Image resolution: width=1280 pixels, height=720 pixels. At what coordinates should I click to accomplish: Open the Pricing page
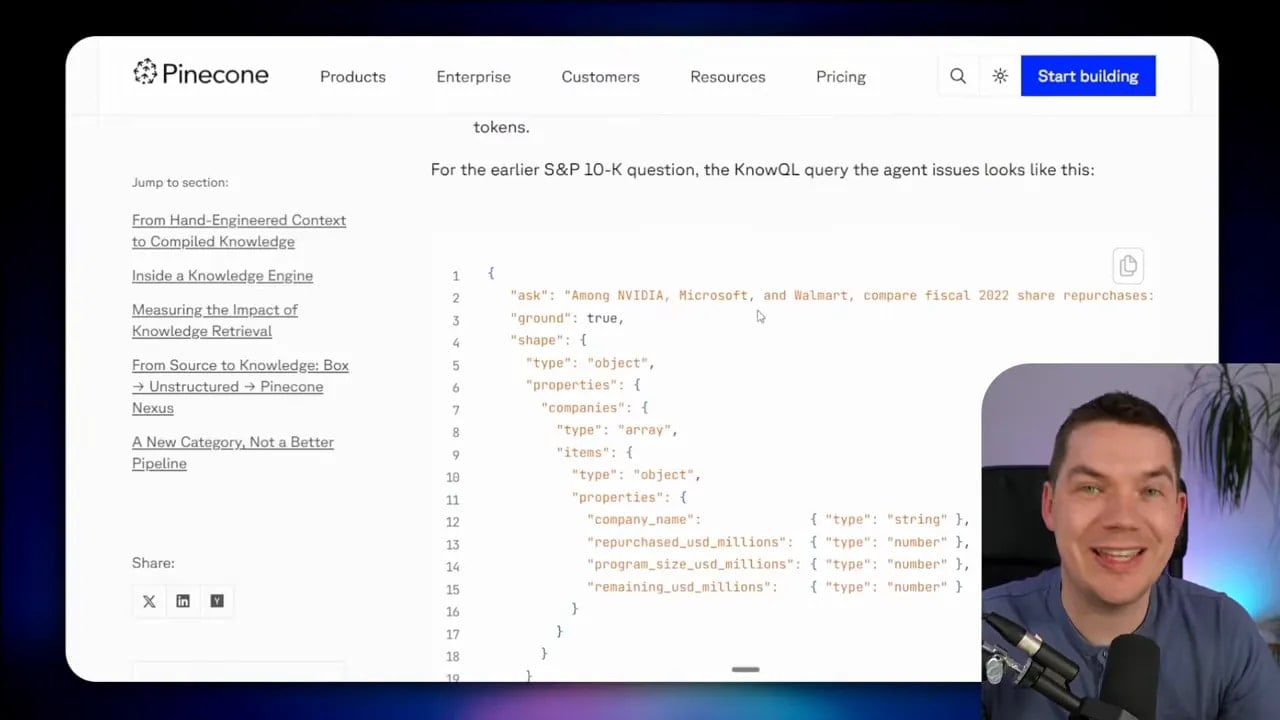pyautogui.click(x=841, y=77)
